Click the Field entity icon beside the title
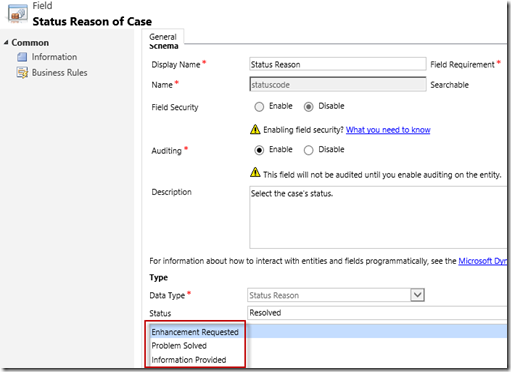Screen dimensions: 511x372 (x=17, y=14)
